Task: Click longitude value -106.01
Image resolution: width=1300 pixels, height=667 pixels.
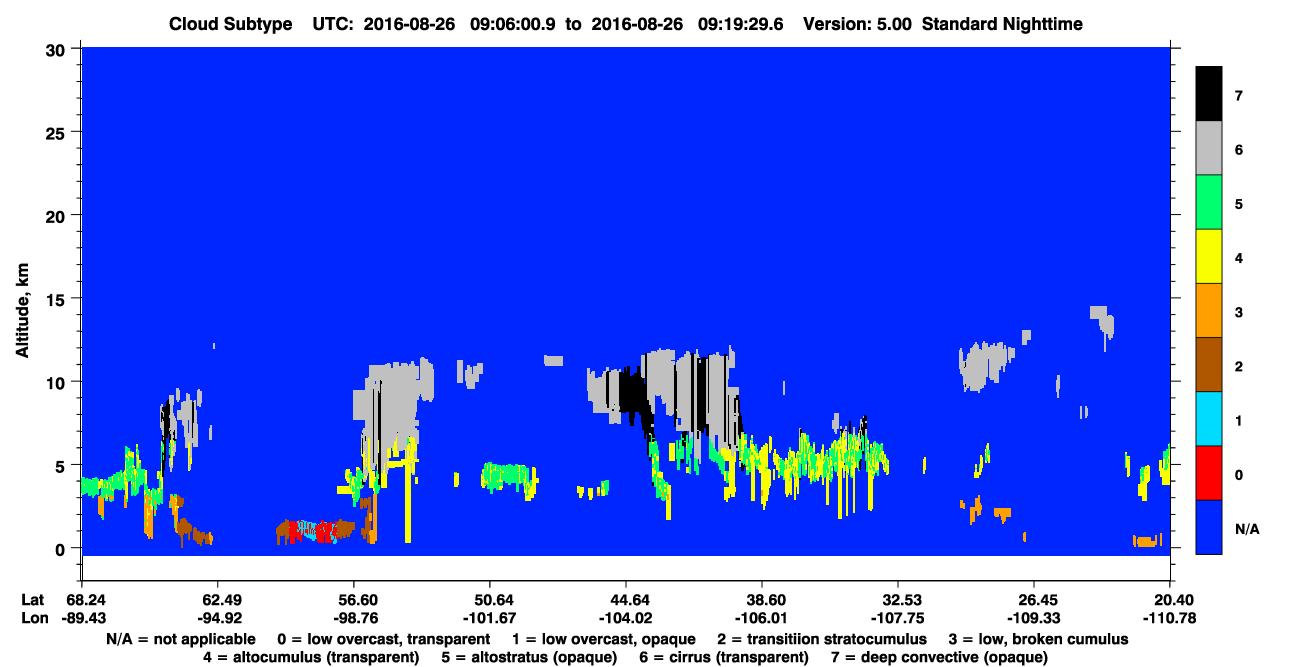Action: click(x=762, y=619)
